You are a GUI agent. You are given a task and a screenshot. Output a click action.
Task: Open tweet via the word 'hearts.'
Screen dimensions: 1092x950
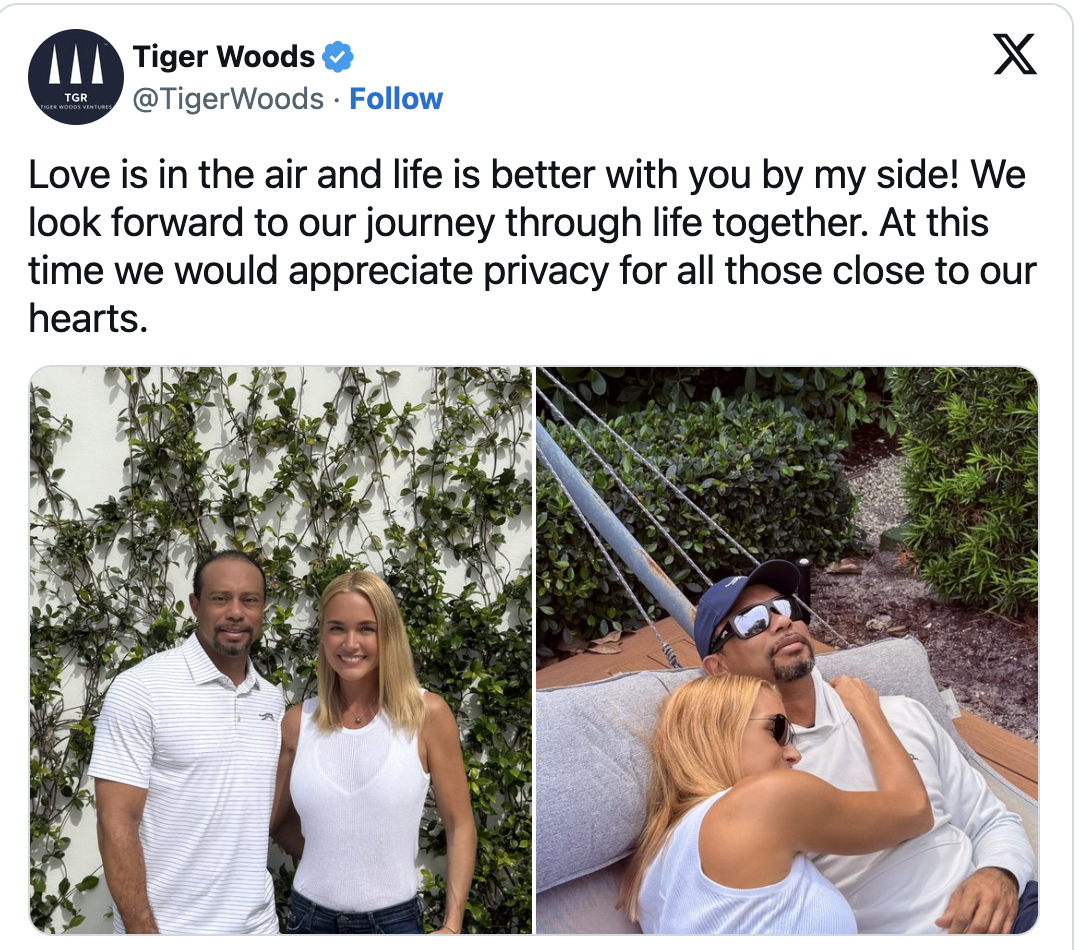(88, 319)
